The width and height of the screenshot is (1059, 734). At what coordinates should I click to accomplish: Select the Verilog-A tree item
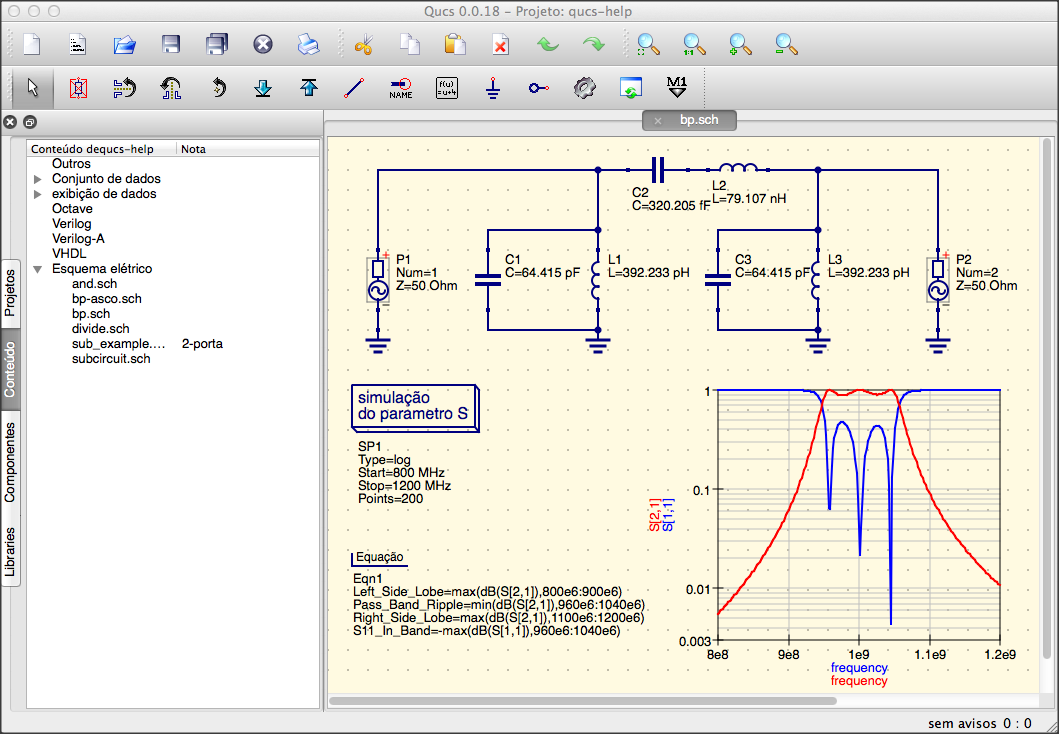[78, 238]
